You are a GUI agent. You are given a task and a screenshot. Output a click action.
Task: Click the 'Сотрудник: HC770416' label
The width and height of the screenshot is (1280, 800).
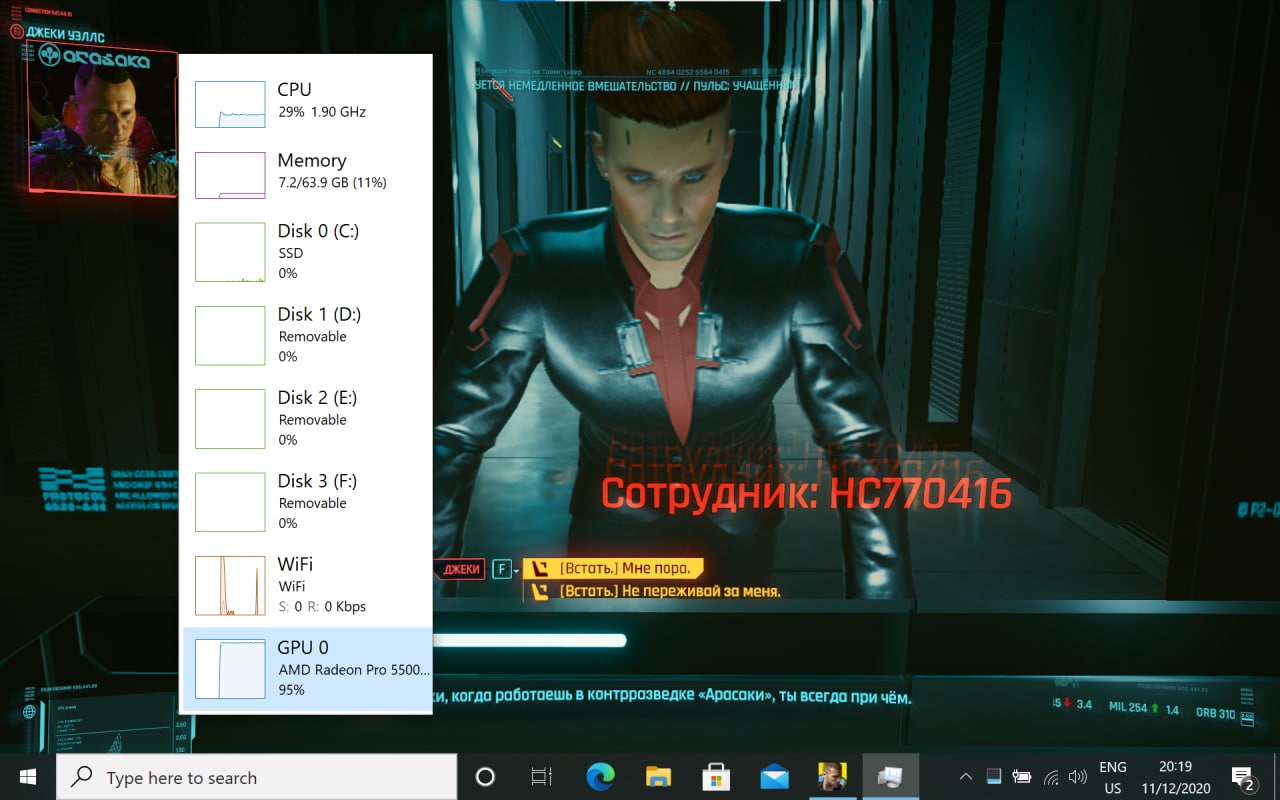[x=806, y=494]
